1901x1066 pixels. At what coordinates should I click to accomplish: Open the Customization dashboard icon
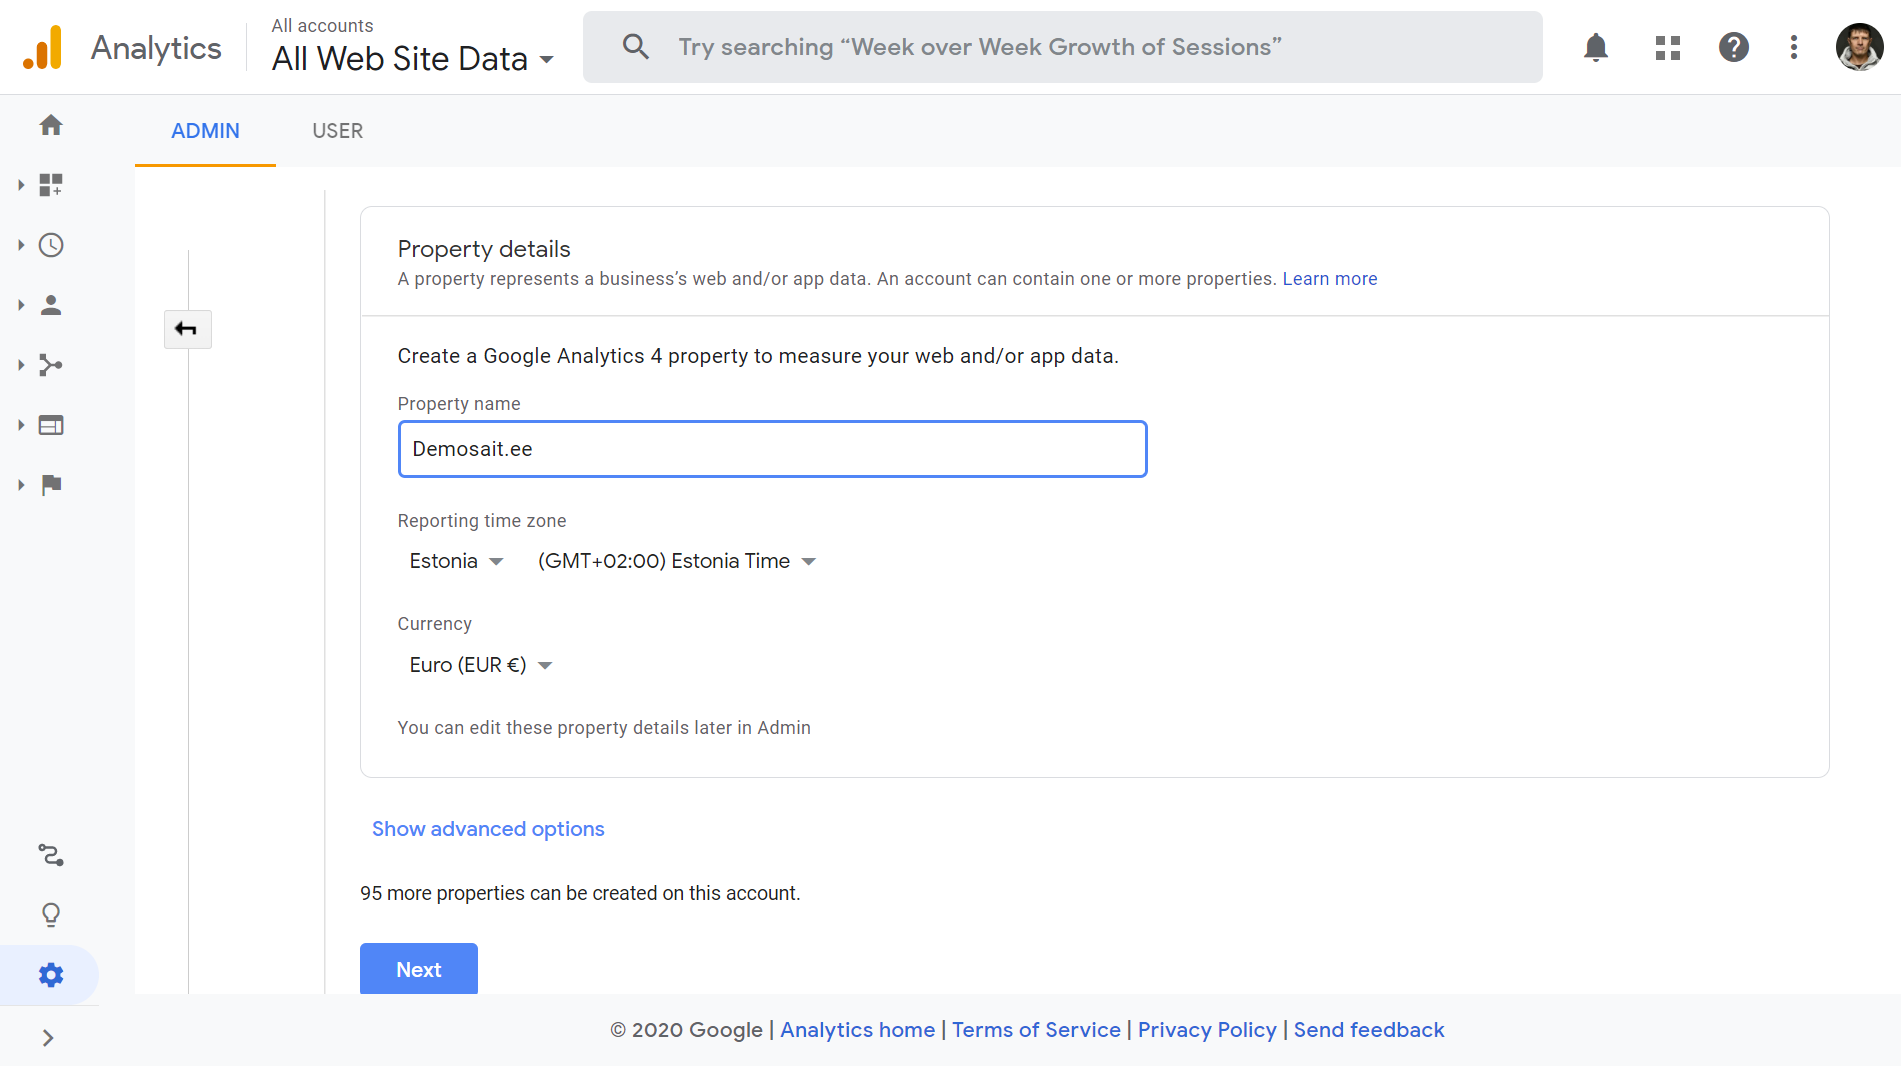[x=51, y=185]
